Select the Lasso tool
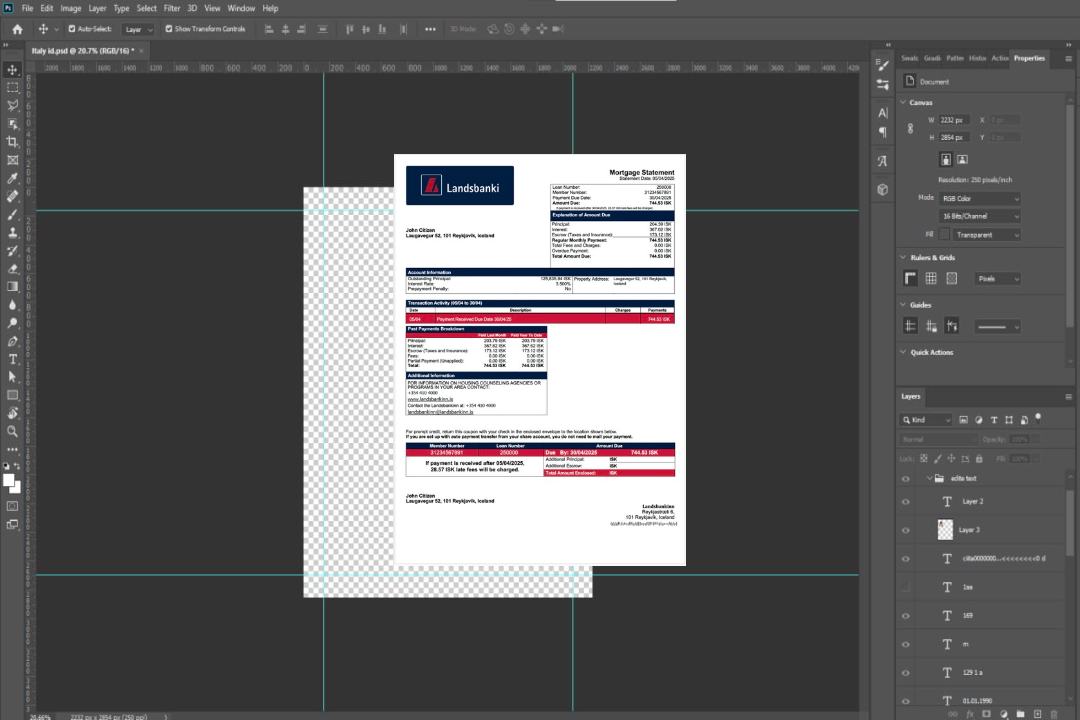 click(12, 105)
